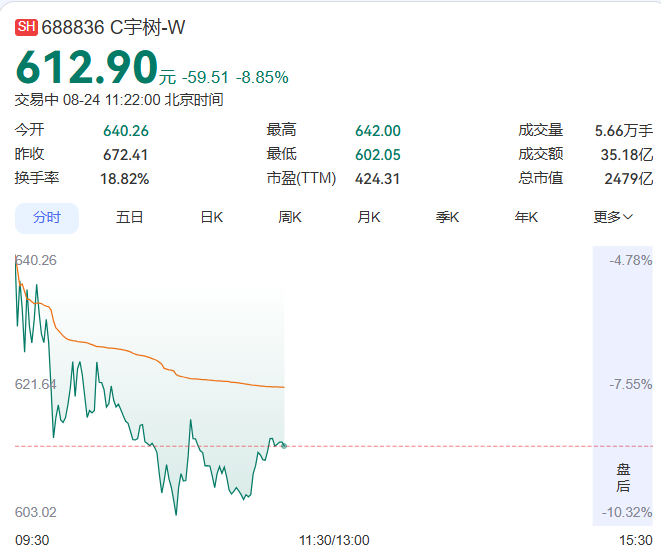Click the 换手率 label
661x559 pixels.
click(37, 178)
